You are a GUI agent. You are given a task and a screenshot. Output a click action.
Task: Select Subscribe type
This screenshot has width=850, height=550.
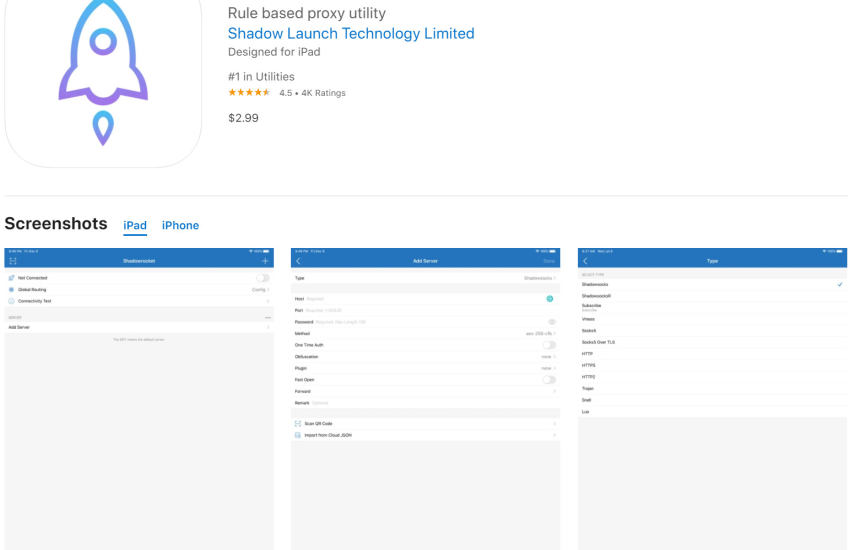pos(712,307)
